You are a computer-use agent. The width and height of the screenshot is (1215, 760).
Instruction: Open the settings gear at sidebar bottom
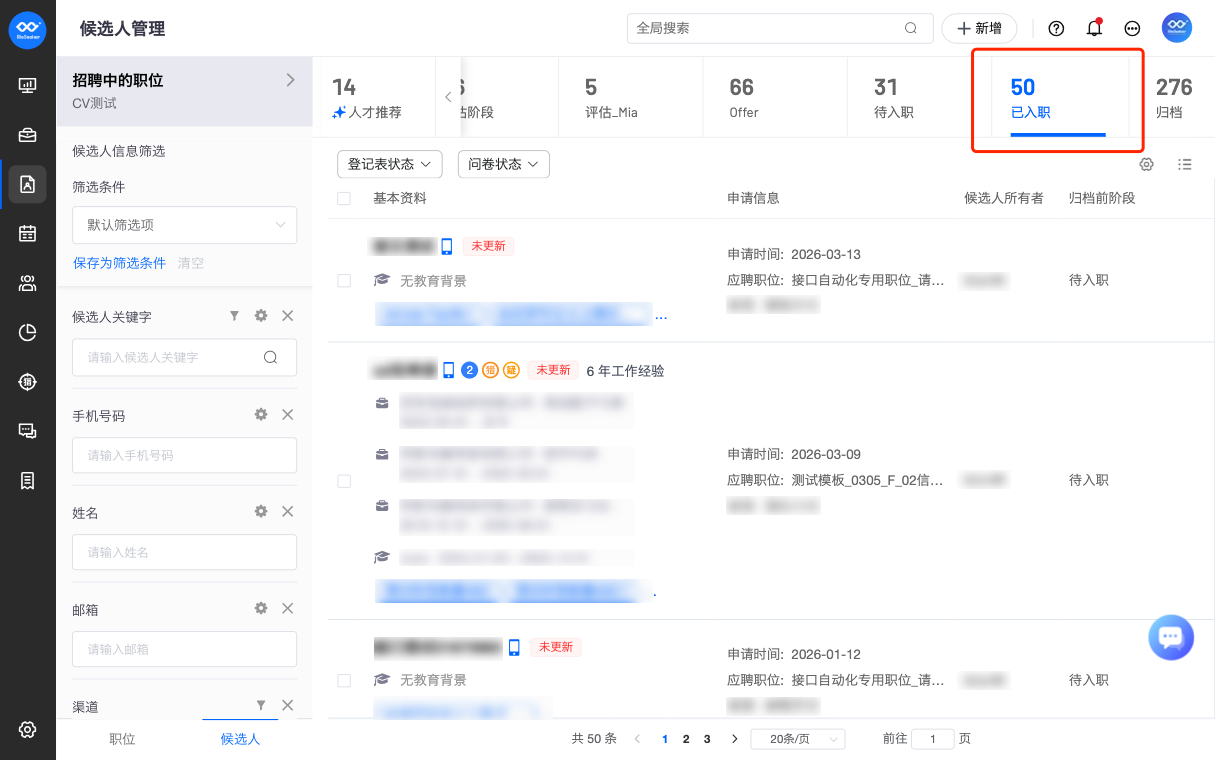[x=28, y=729]
